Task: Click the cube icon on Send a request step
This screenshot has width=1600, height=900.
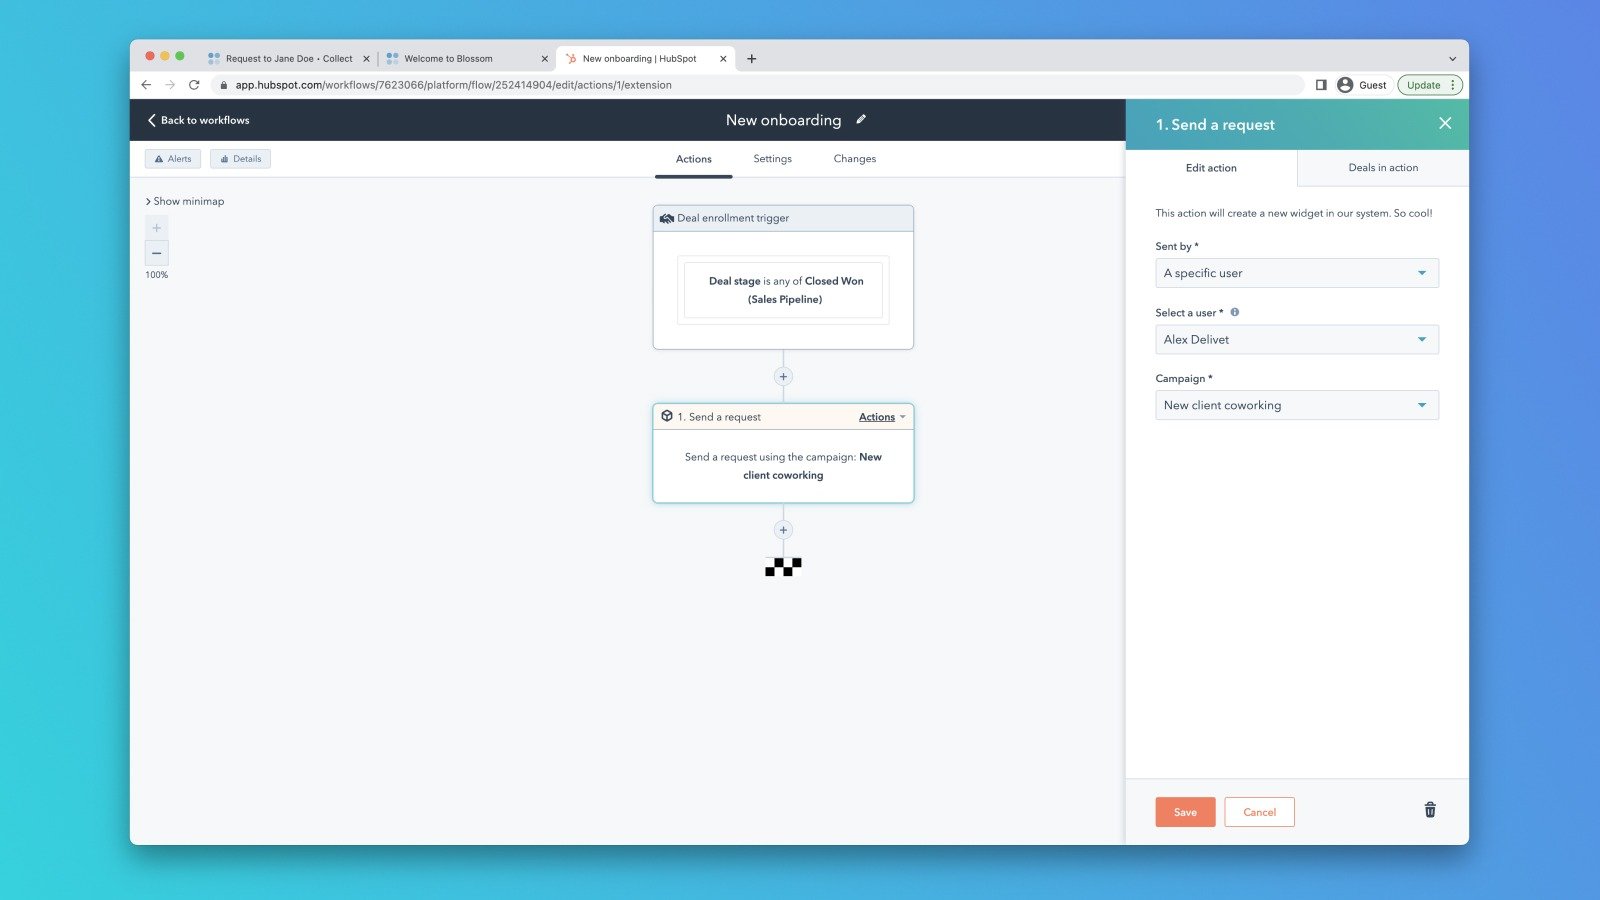Action: [x=666, y=416]
